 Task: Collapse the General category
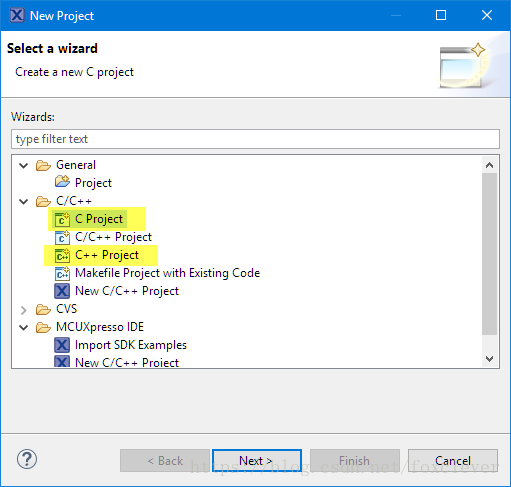[24, 165]
